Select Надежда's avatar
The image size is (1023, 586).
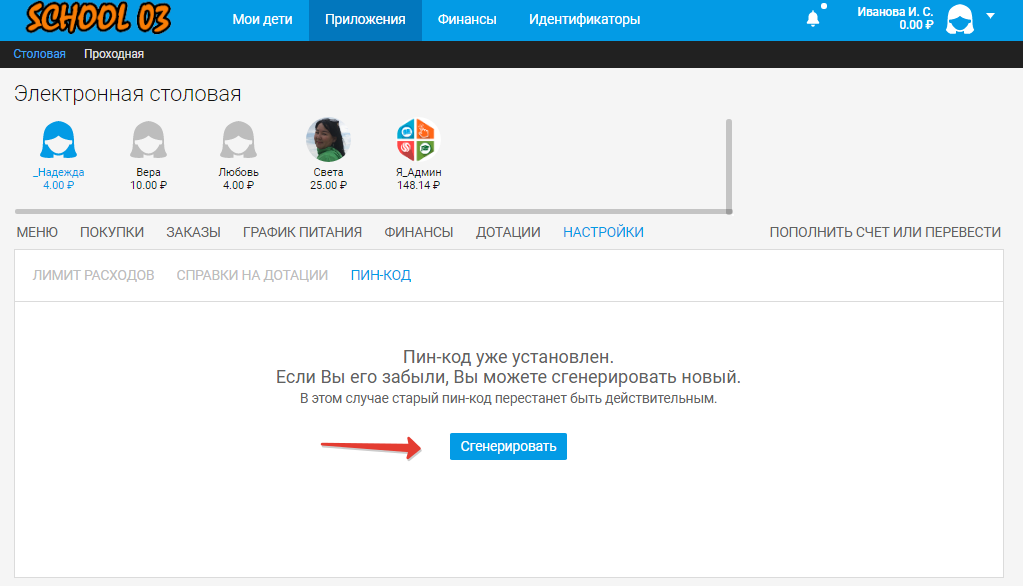tap(59, 140)
